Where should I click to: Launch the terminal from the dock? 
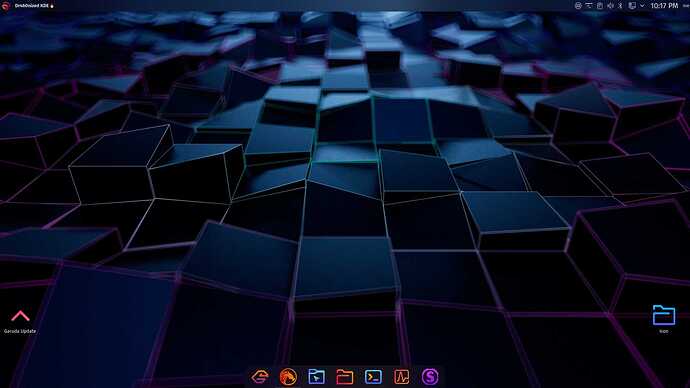373,377
